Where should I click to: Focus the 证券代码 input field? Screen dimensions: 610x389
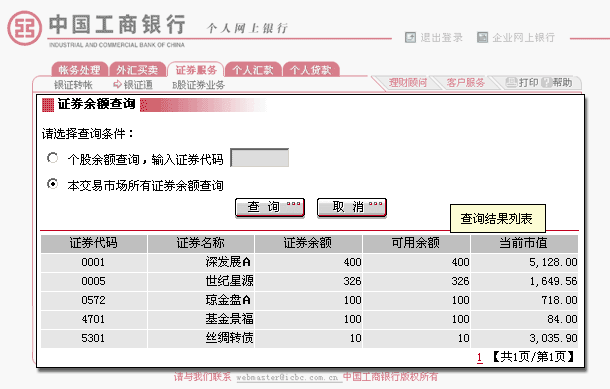click(259, 158)
